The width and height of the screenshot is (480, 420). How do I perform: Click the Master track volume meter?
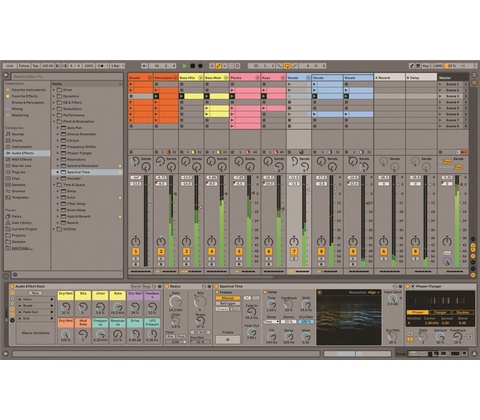pos(457,220)
